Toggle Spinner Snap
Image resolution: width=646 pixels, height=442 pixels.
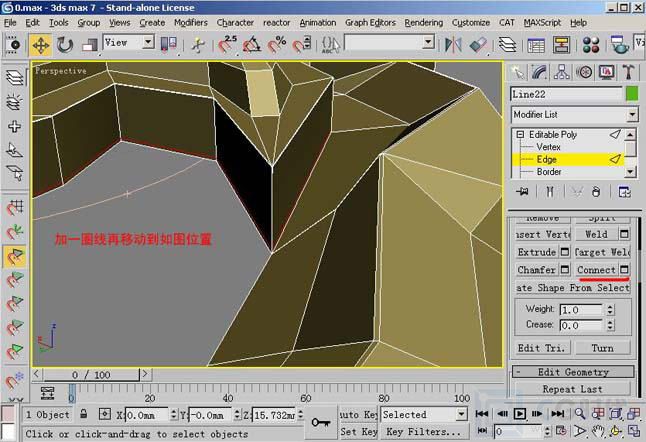[x=302, y=45]
